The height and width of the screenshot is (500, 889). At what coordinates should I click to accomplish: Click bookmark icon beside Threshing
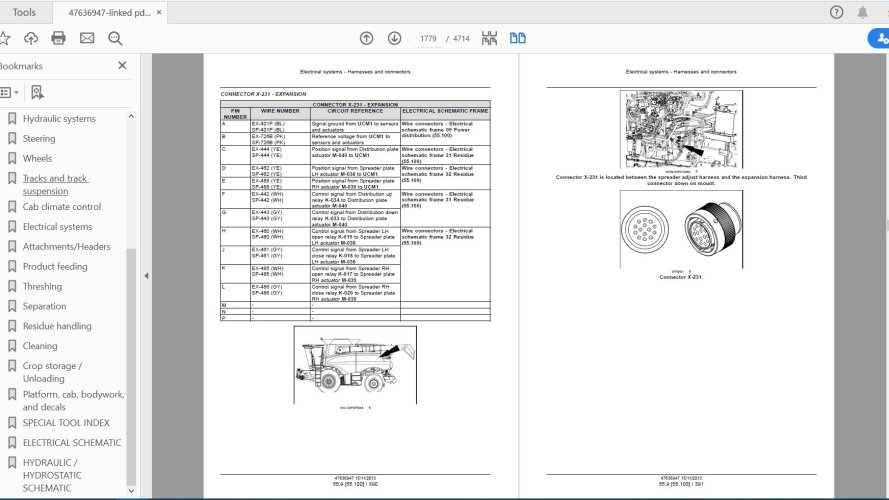[11, 286]
